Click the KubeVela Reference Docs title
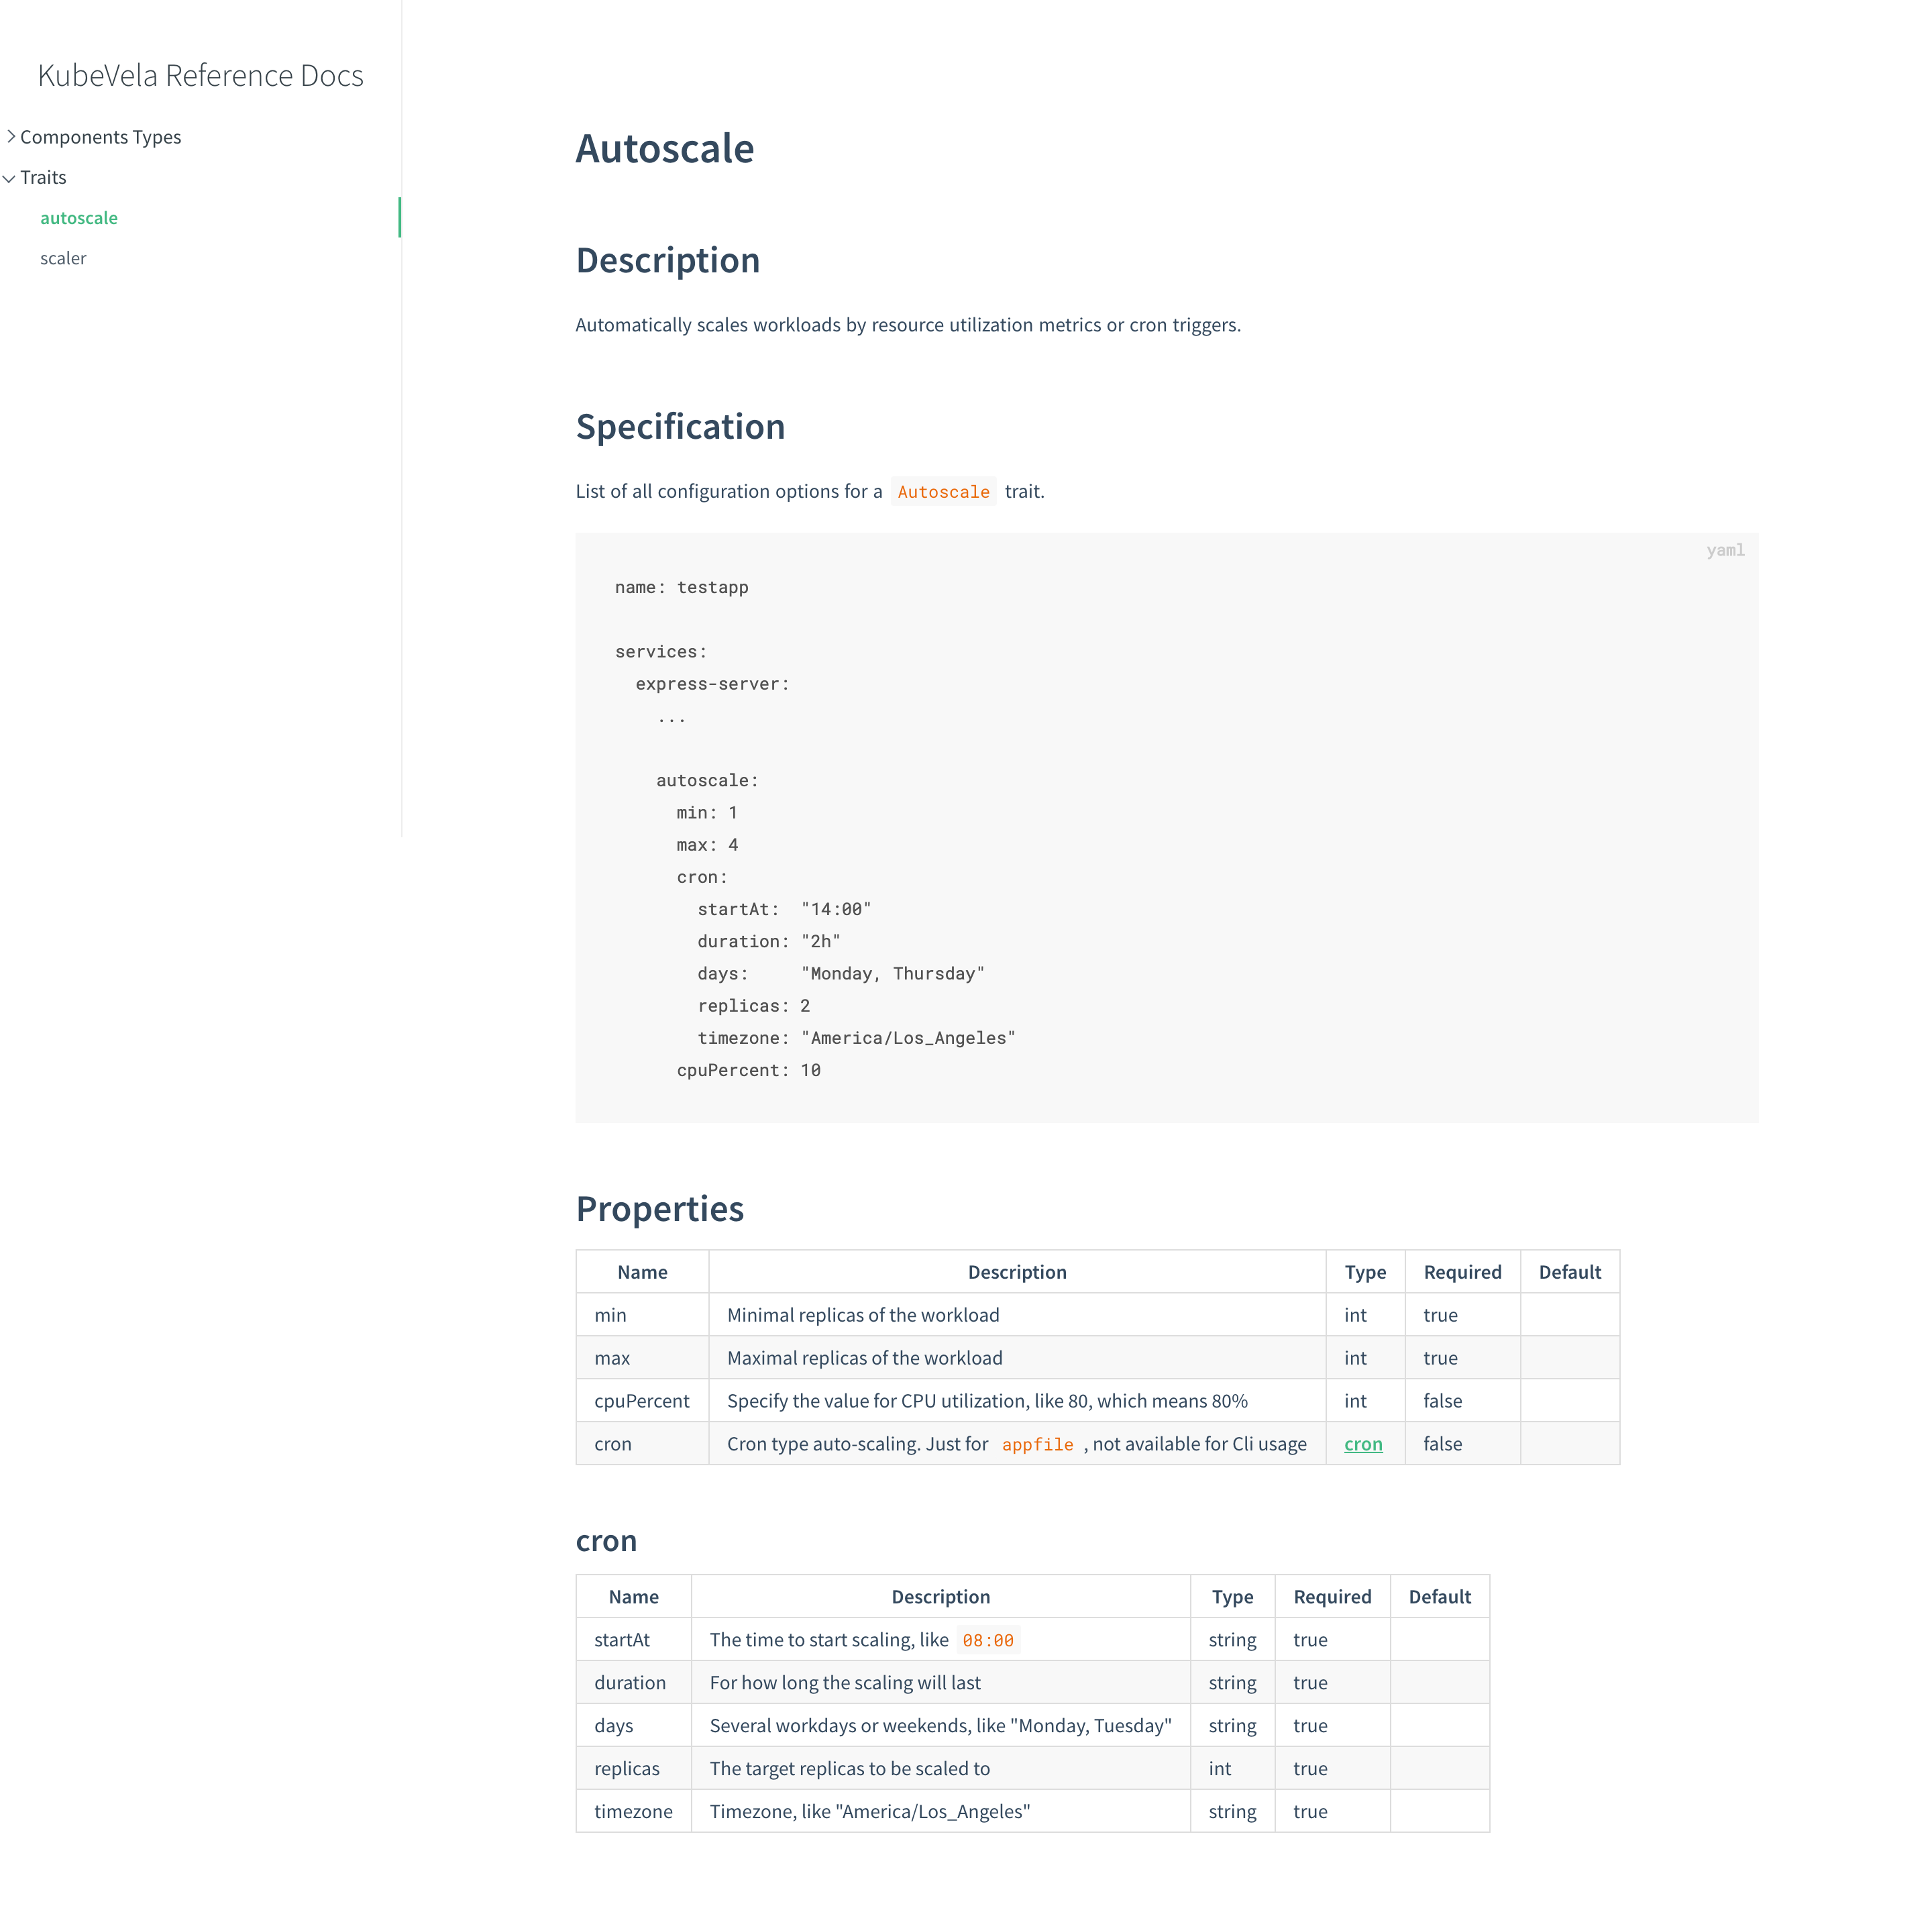The image size is (1932, 1908). pos(200,75)
